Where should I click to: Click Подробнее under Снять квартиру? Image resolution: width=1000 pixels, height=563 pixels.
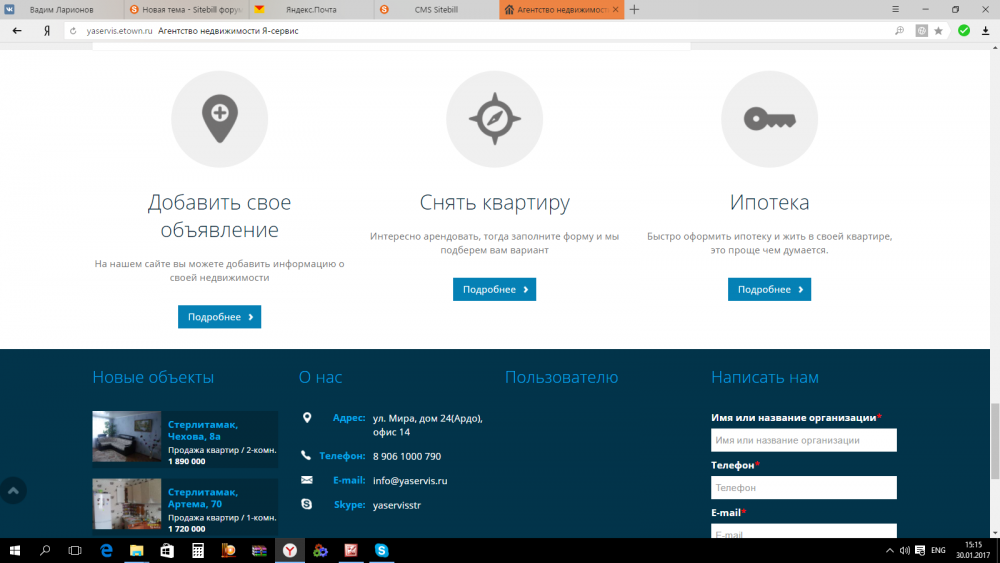(494, 289)
